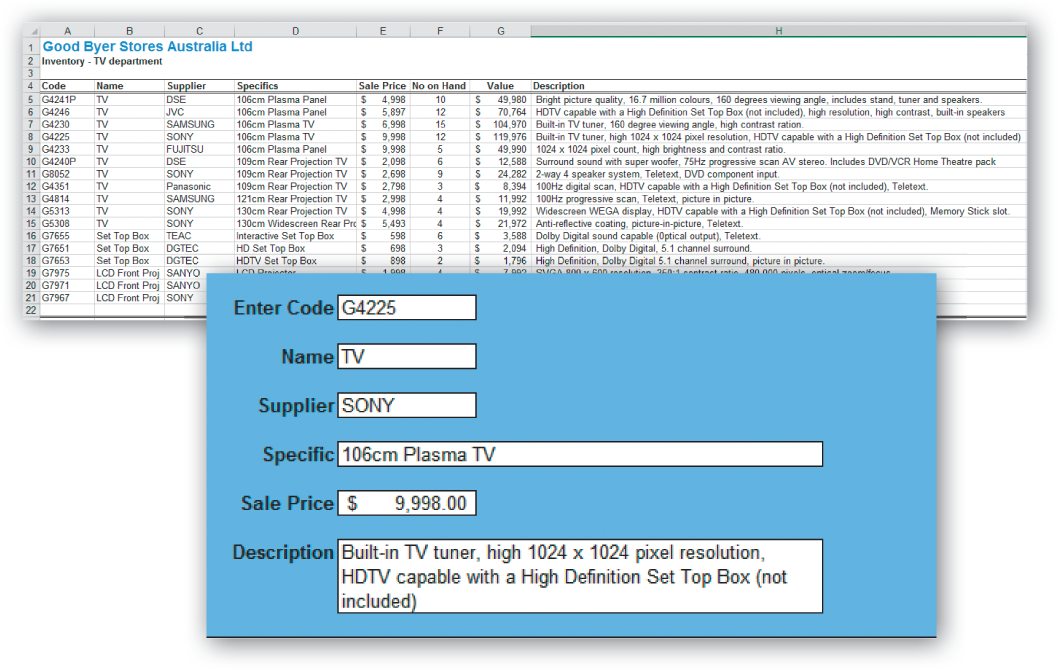
Task: Select the column H header
Action: (779, 31)
